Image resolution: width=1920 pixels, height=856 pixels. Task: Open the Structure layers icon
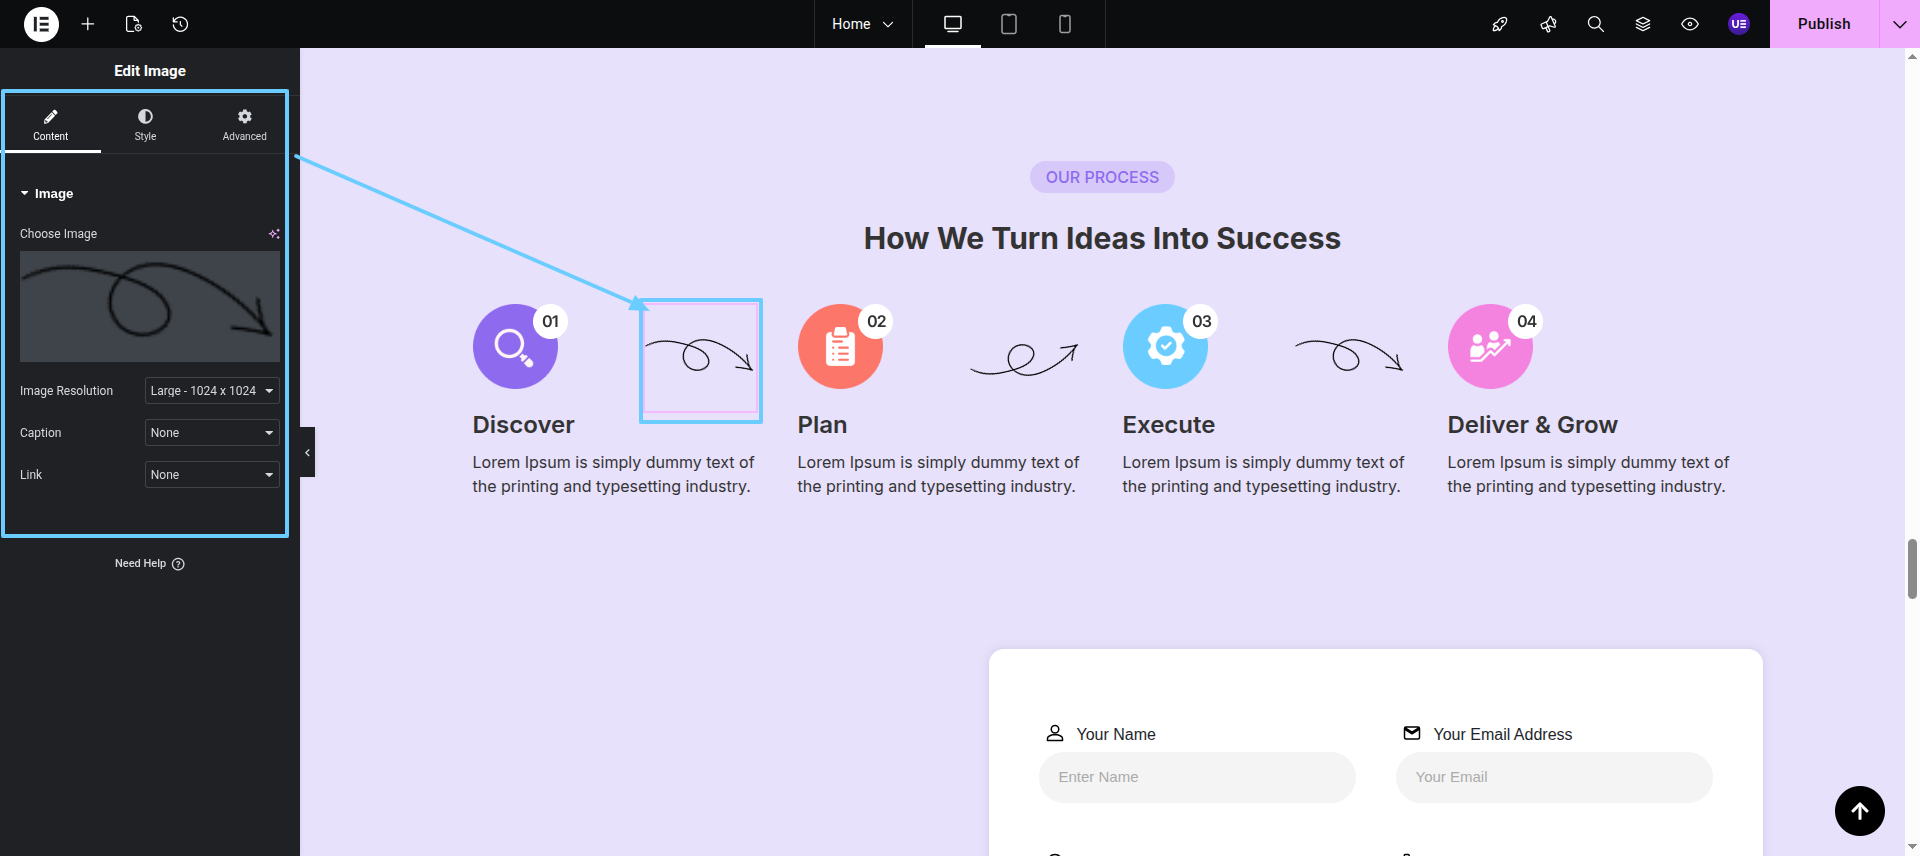pos(1642,24)
